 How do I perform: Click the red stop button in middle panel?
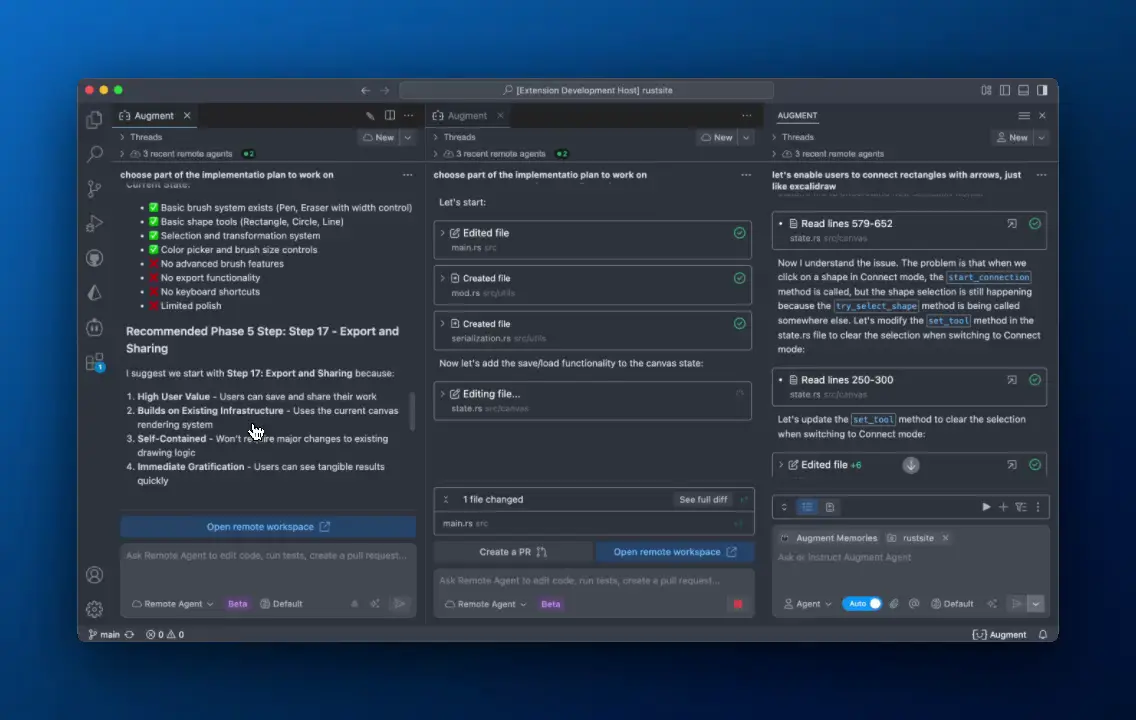point(738,604)
